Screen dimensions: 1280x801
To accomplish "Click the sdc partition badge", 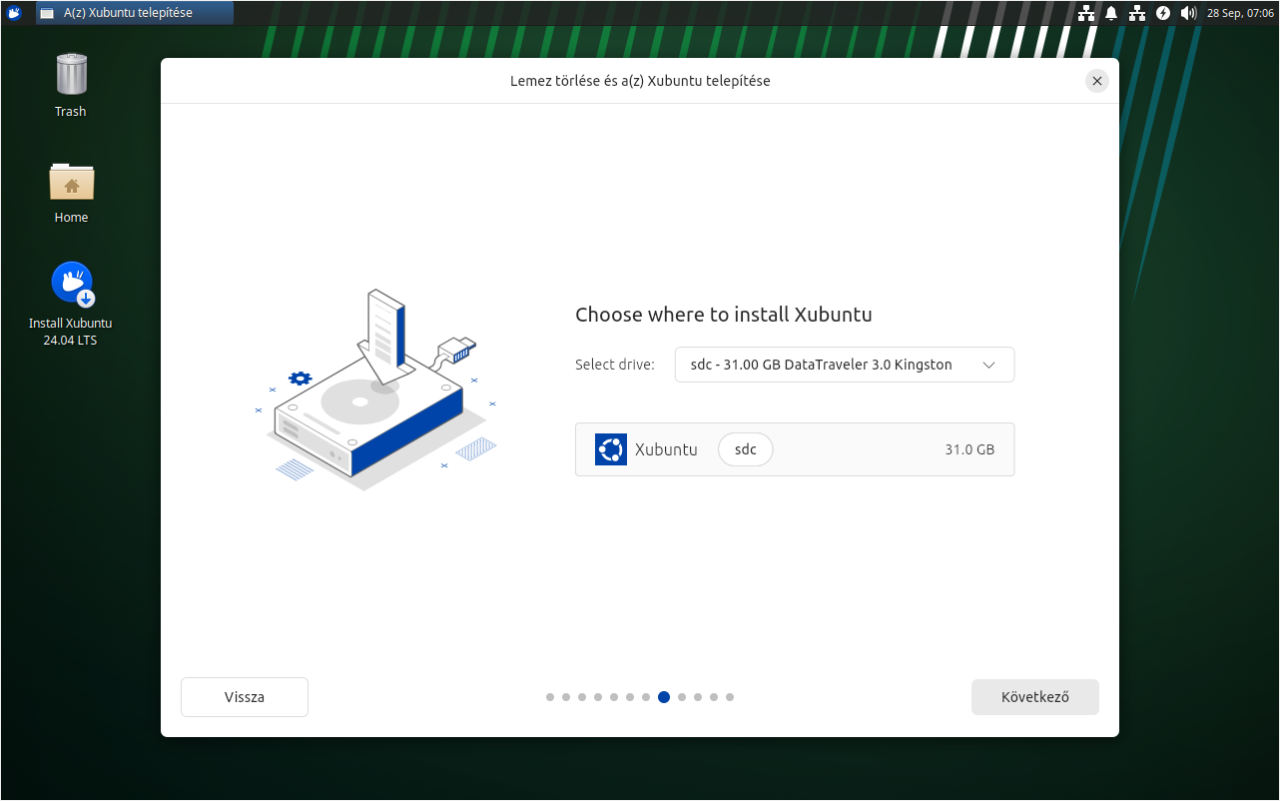I will coord(746,449).
